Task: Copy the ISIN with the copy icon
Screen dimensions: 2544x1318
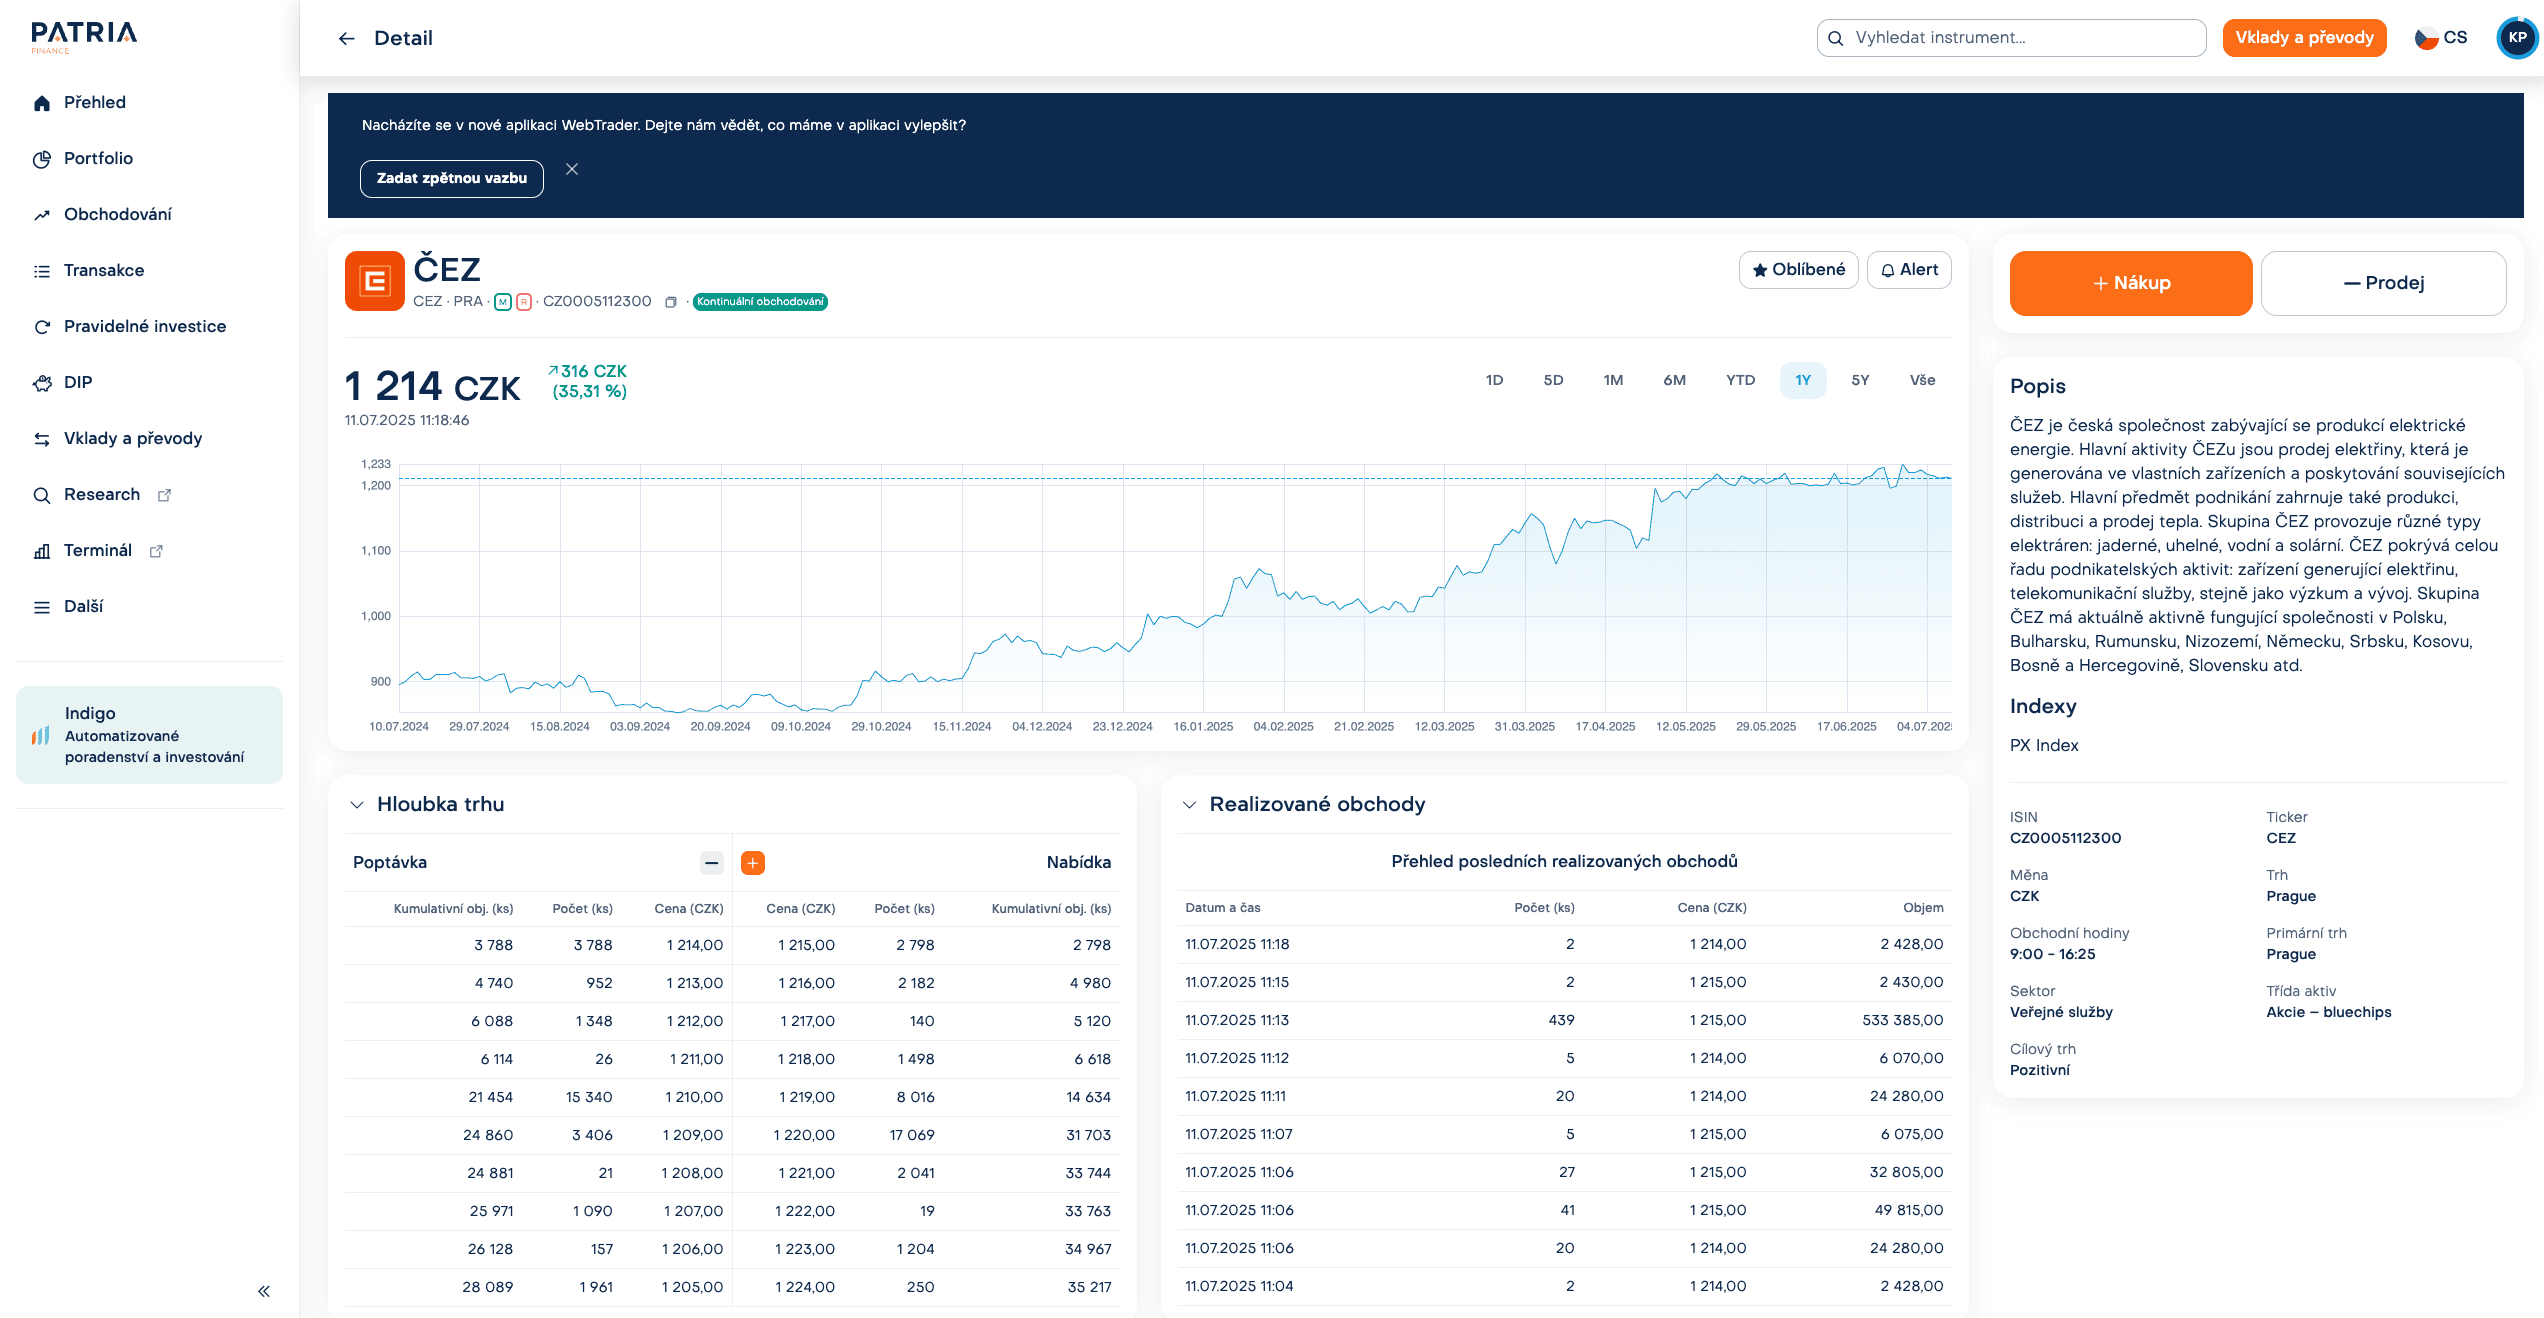Action: [671, 302]
